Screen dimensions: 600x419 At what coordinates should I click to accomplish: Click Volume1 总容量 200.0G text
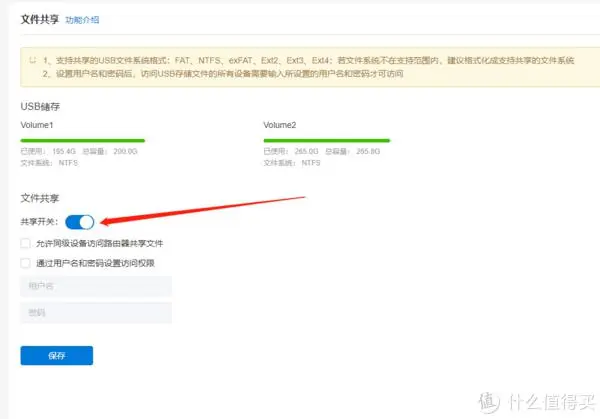pyautogui.click(x=110, y=152)
